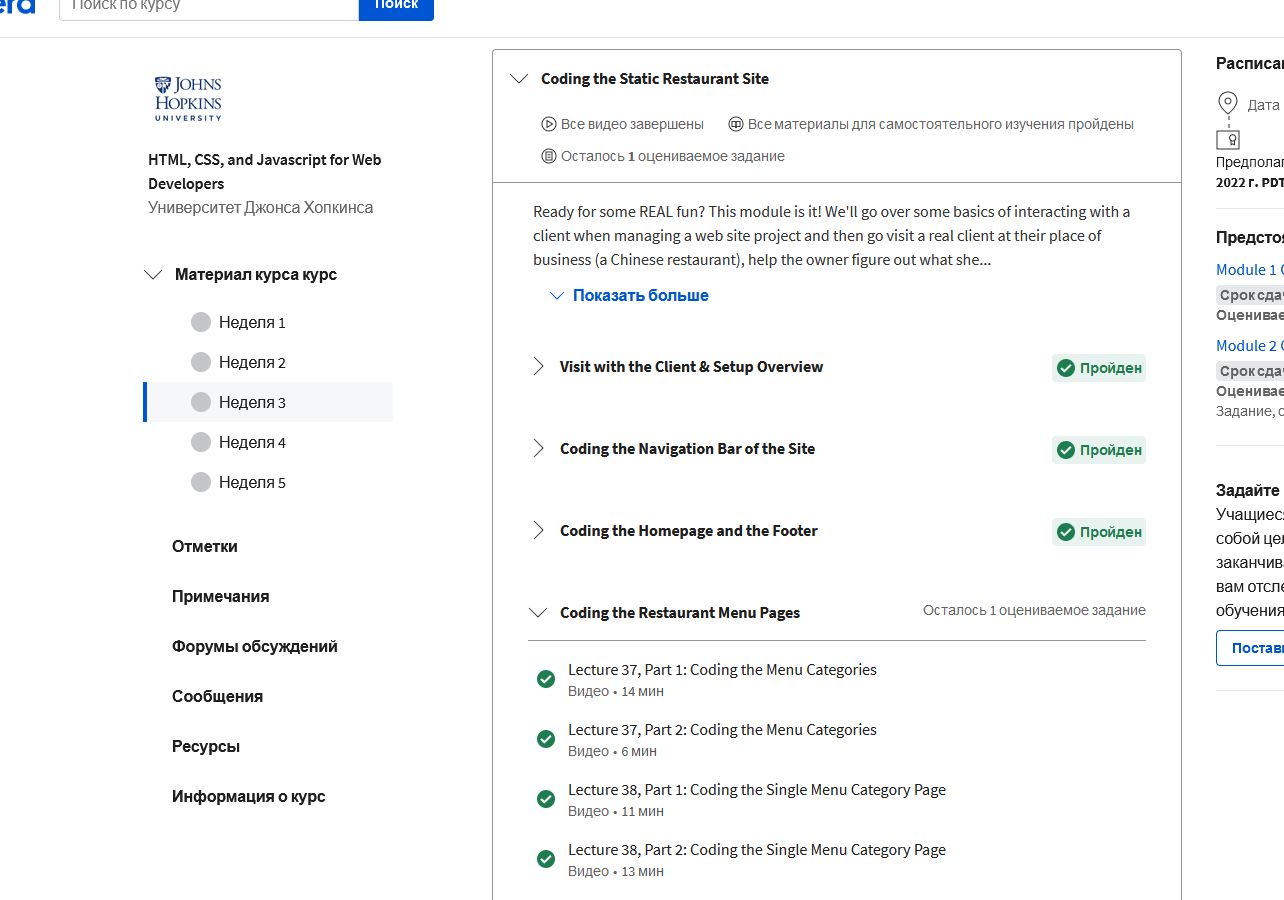
Task: Click the Coursera logo at top left
Action: point(17,6)
